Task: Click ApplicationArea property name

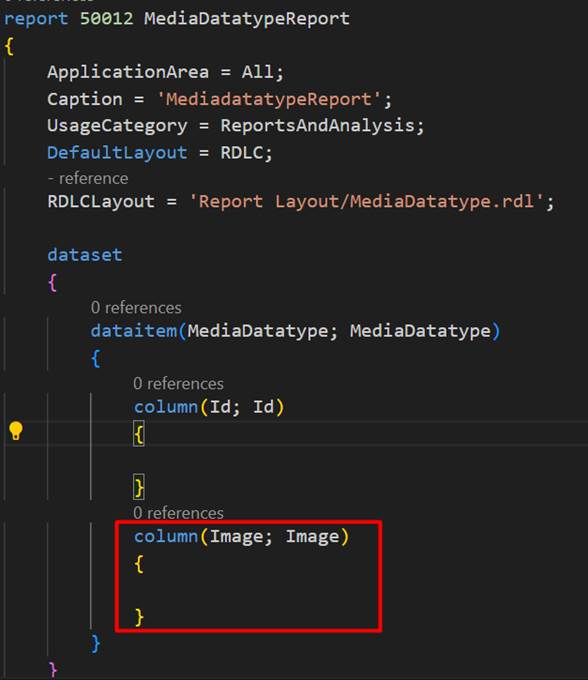Action: click(x=128, y=72)
